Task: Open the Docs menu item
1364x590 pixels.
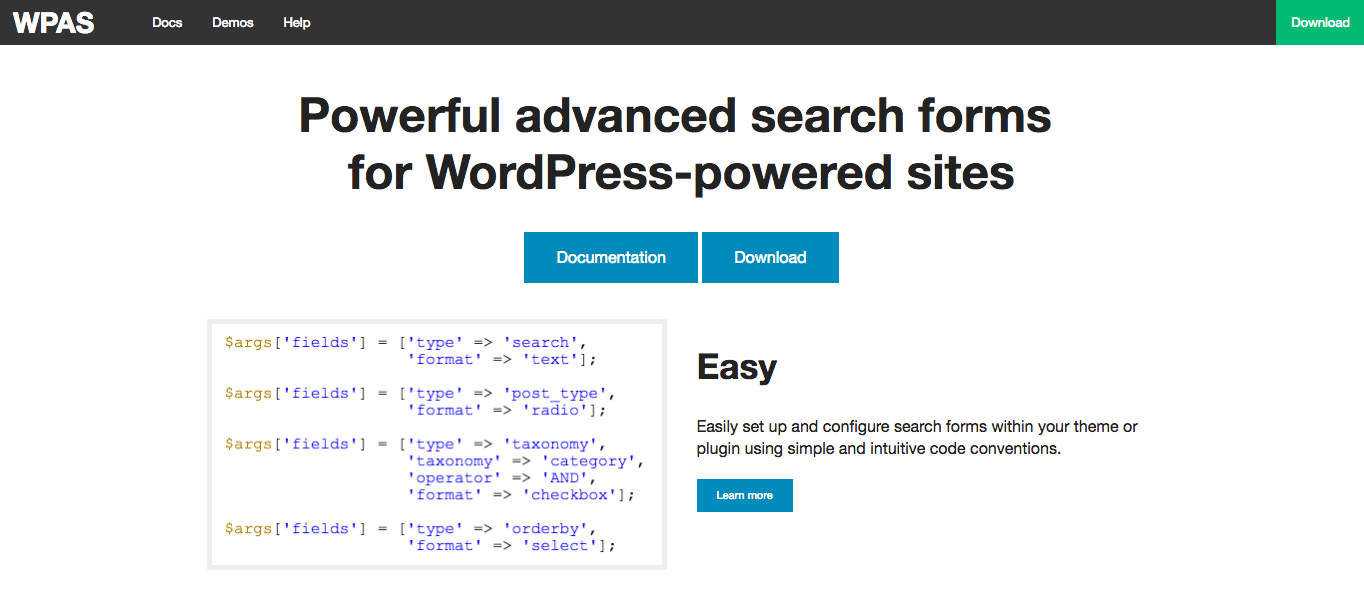Action: click(167, 22)
